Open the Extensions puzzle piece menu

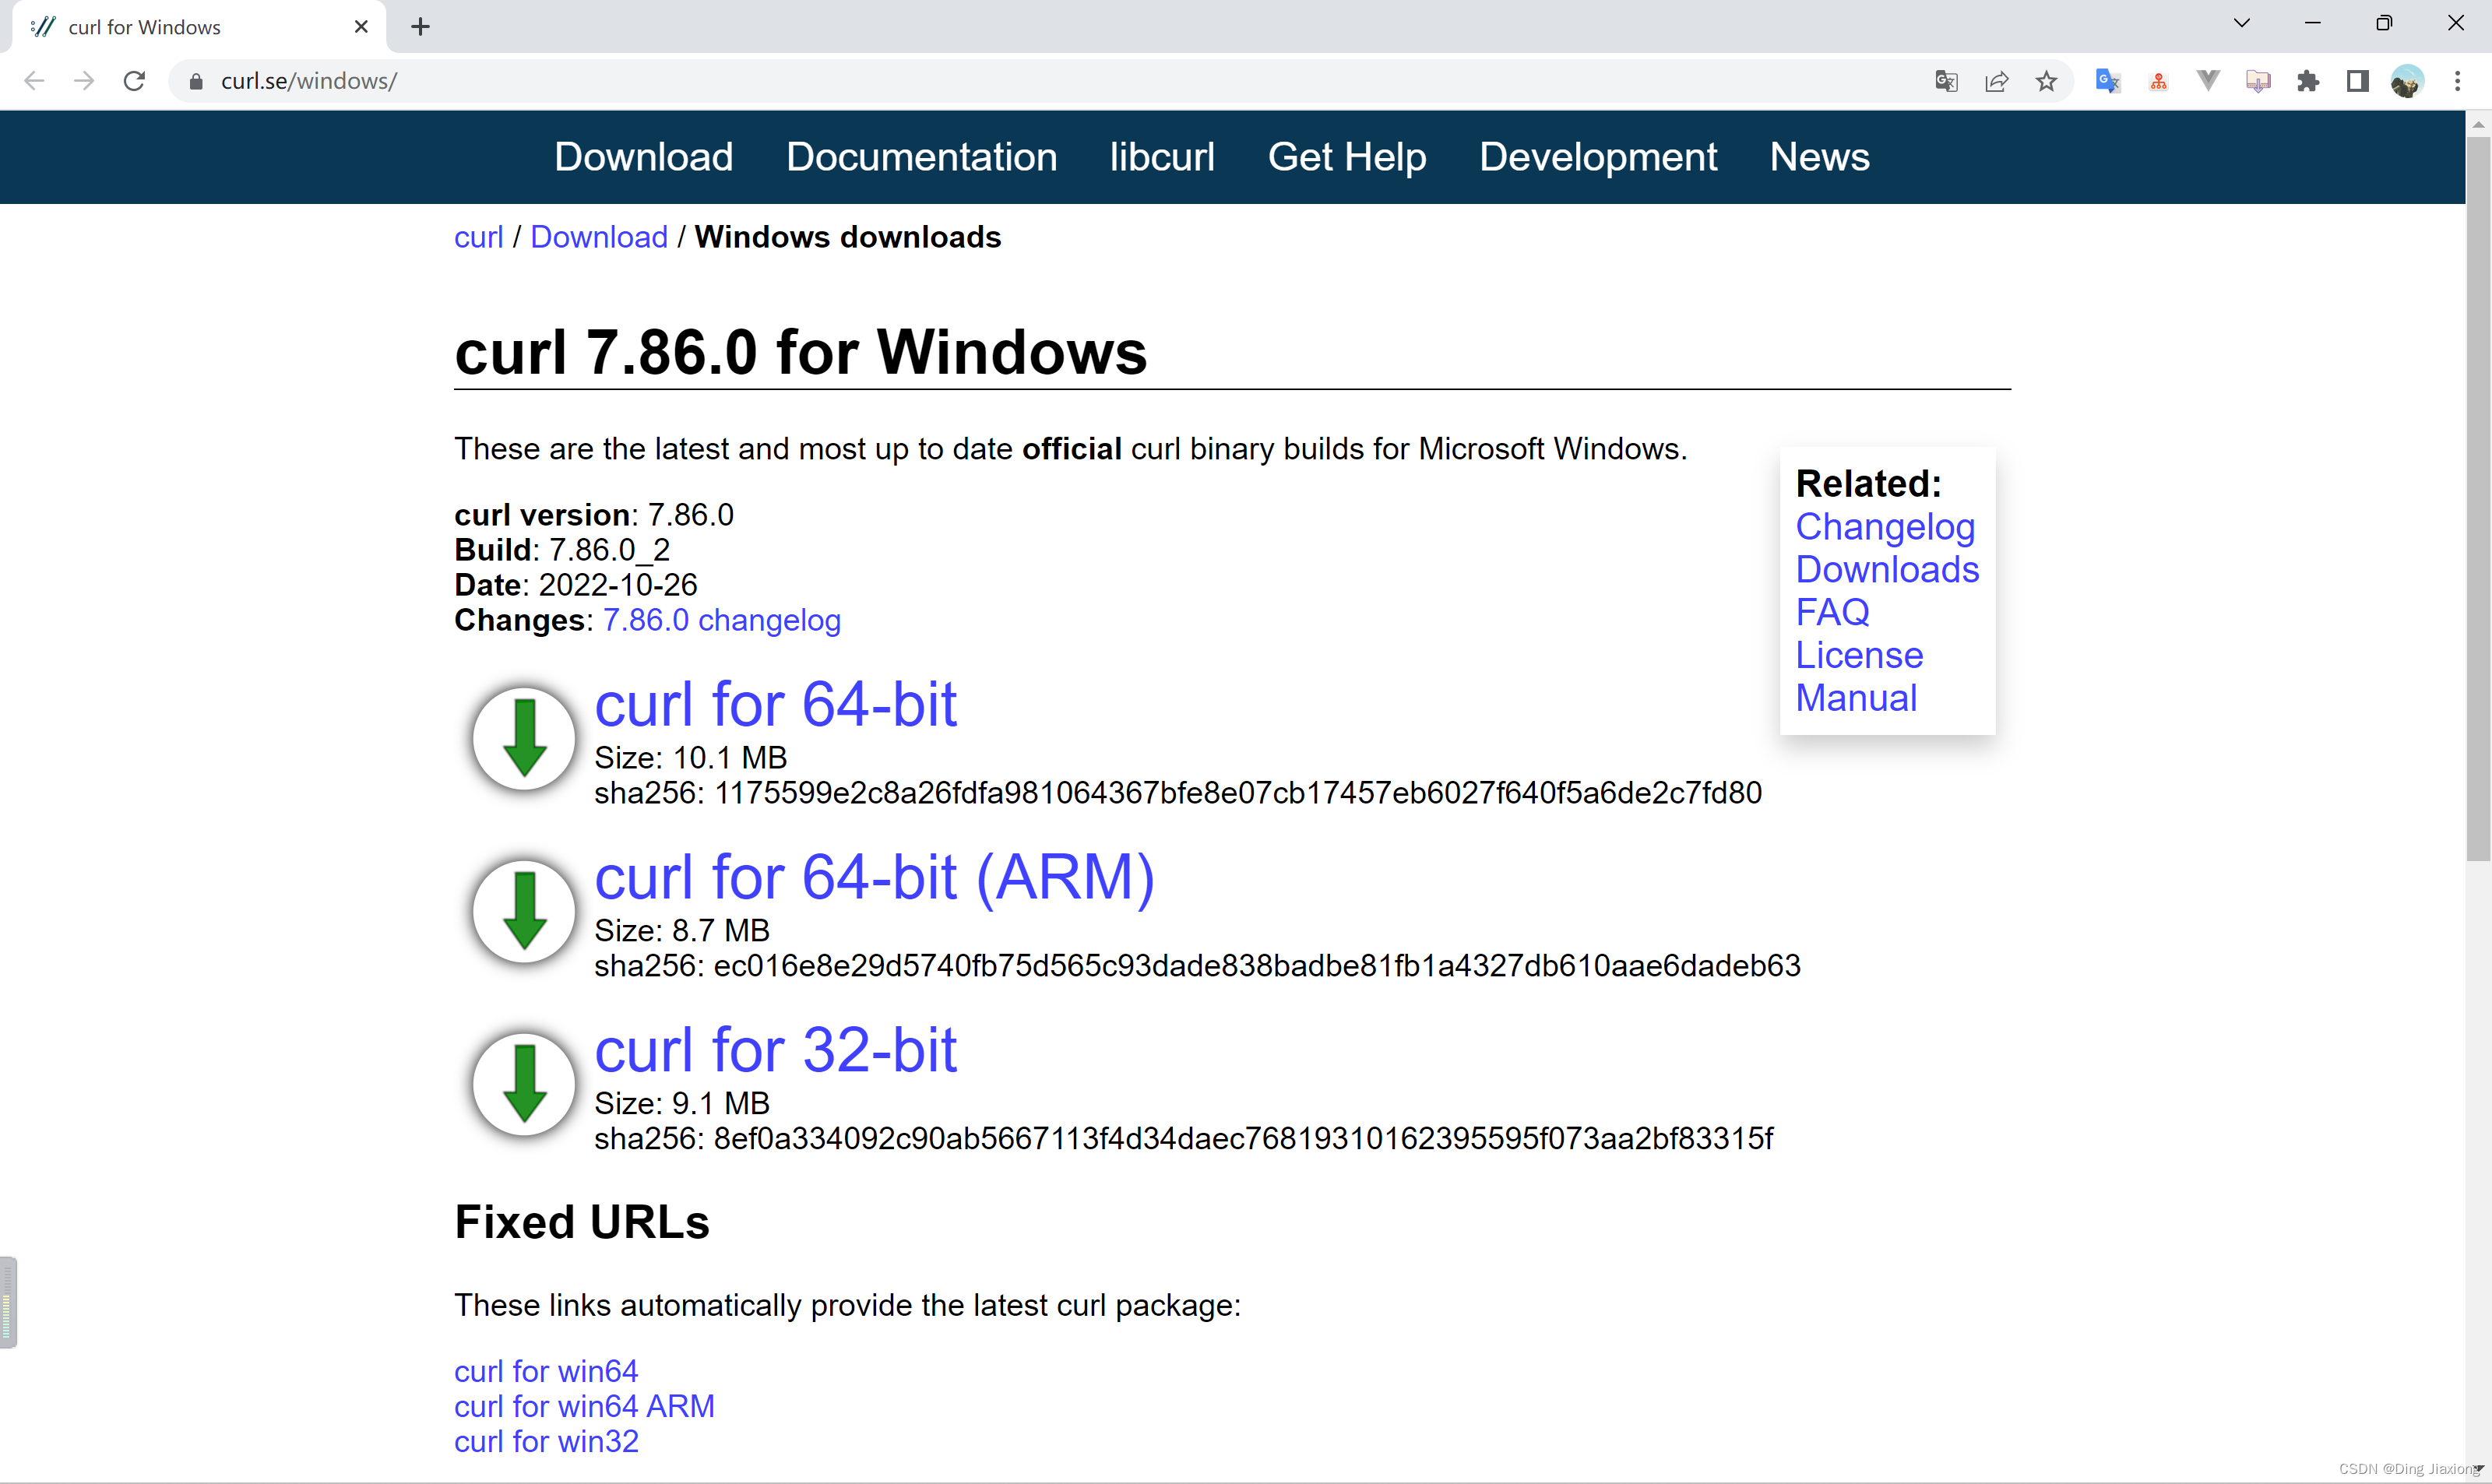point(2308,81)
